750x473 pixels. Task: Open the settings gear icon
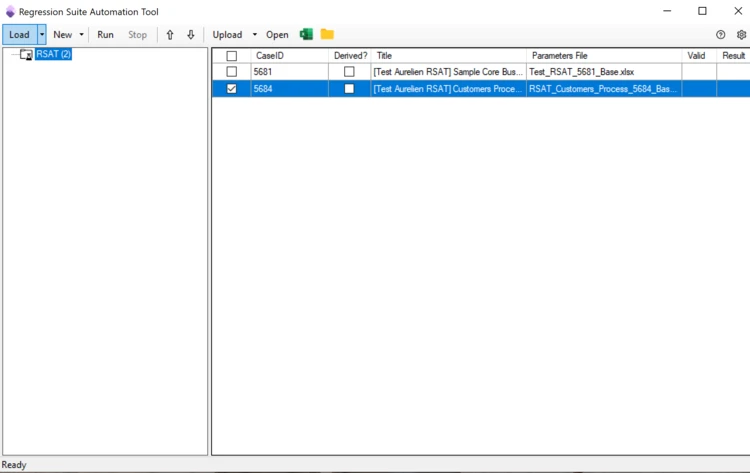pos(740,35)
